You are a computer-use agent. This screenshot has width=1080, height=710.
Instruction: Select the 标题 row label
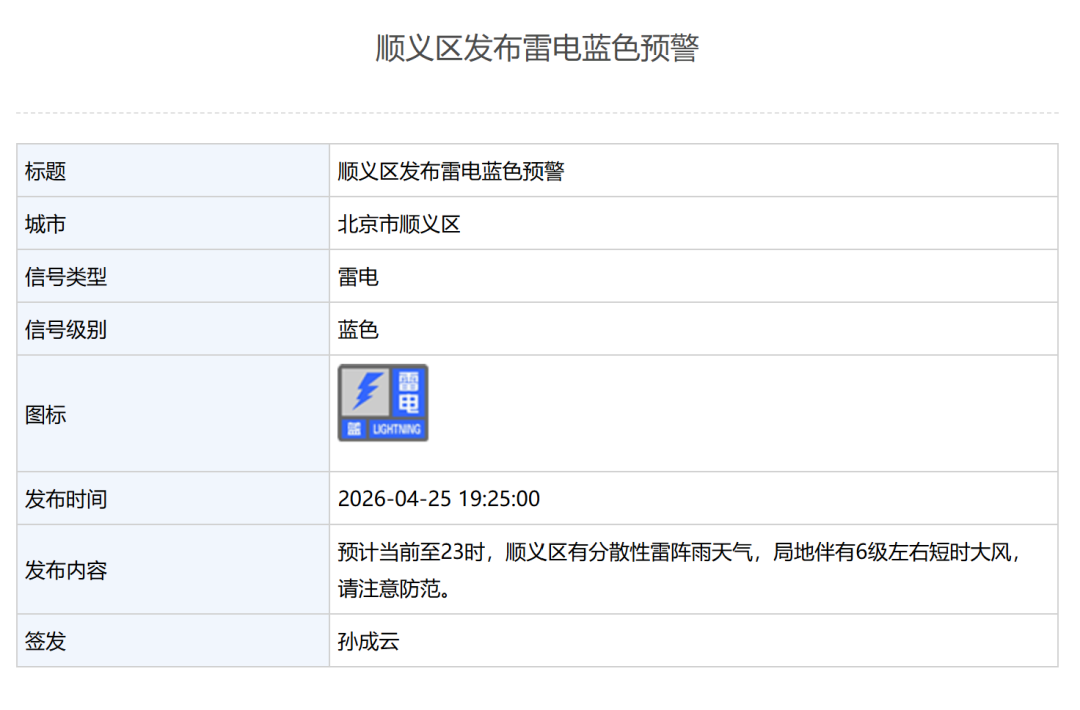45,171
